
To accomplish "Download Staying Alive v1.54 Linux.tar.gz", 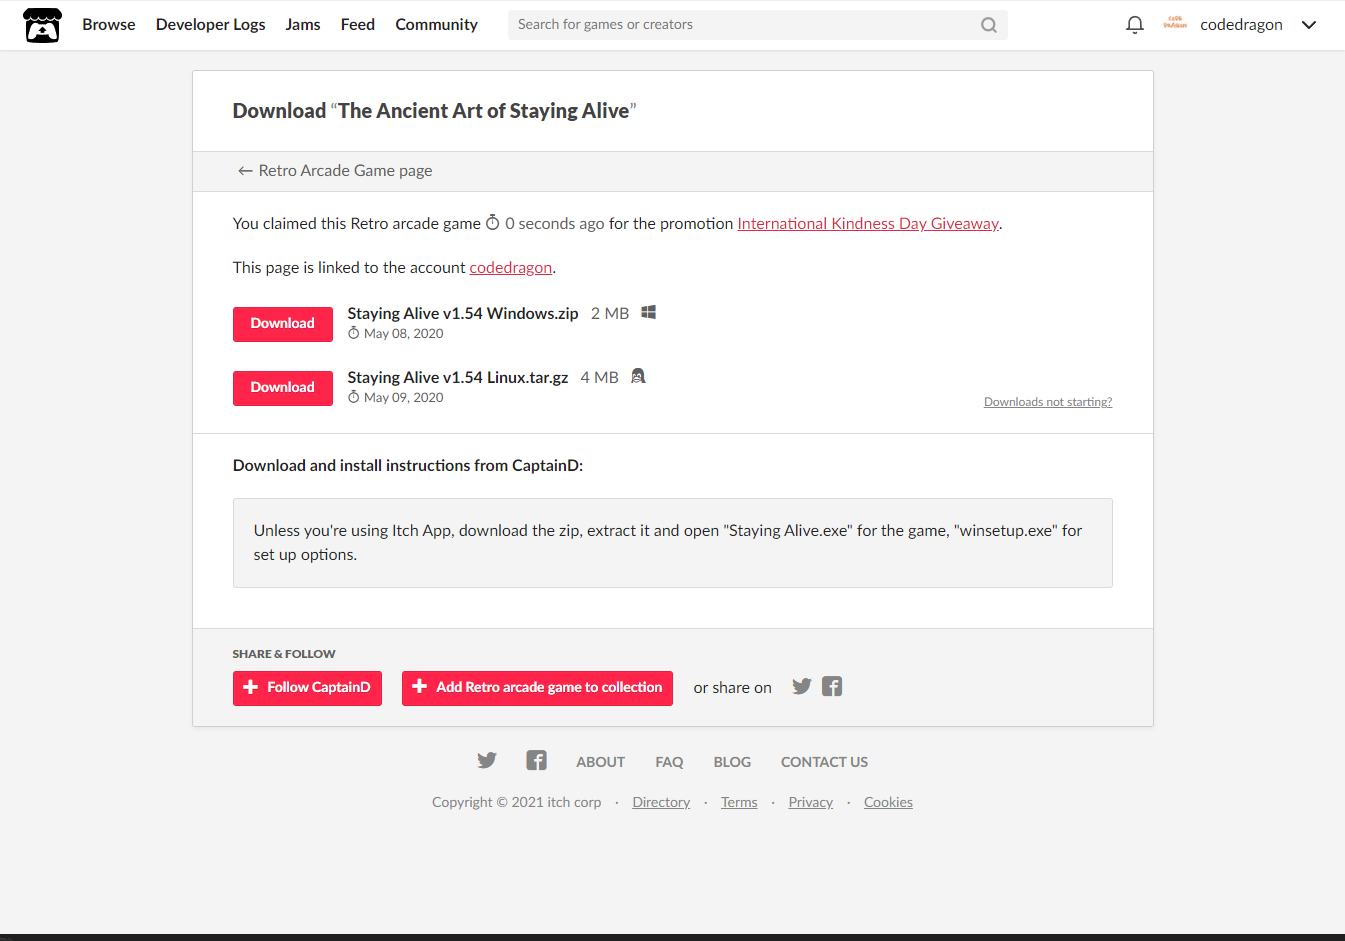I will 283,388.
